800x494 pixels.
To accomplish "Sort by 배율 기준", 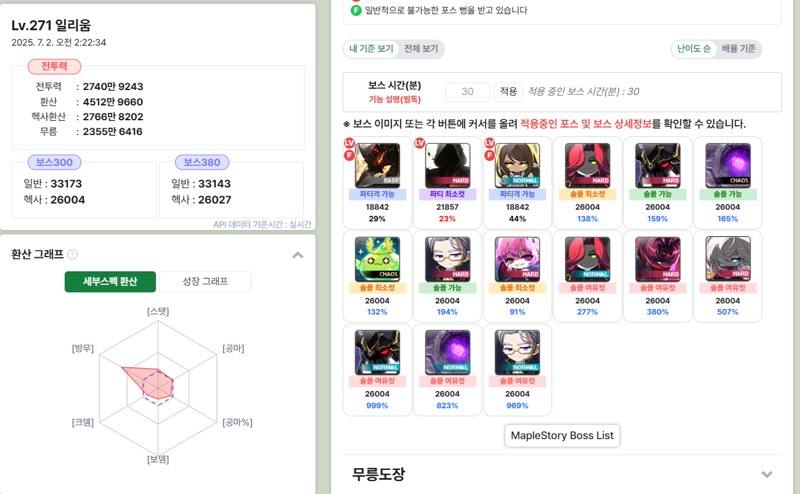I will coord(738,49).
